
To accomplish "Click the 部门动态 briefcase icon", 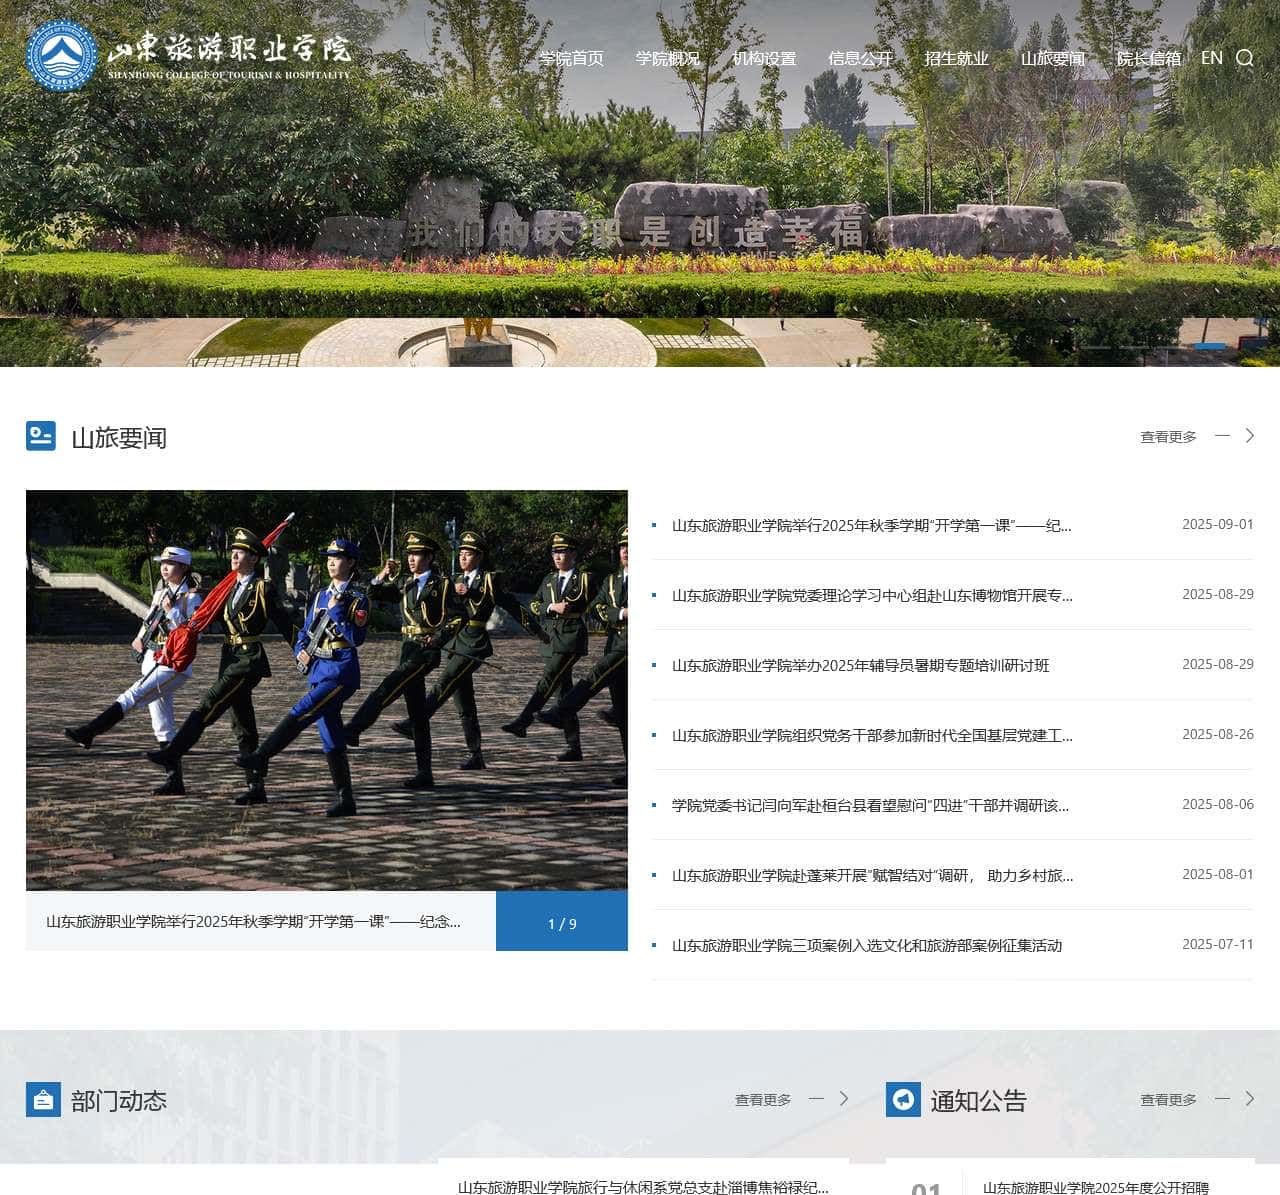I will coord(43,1100).
